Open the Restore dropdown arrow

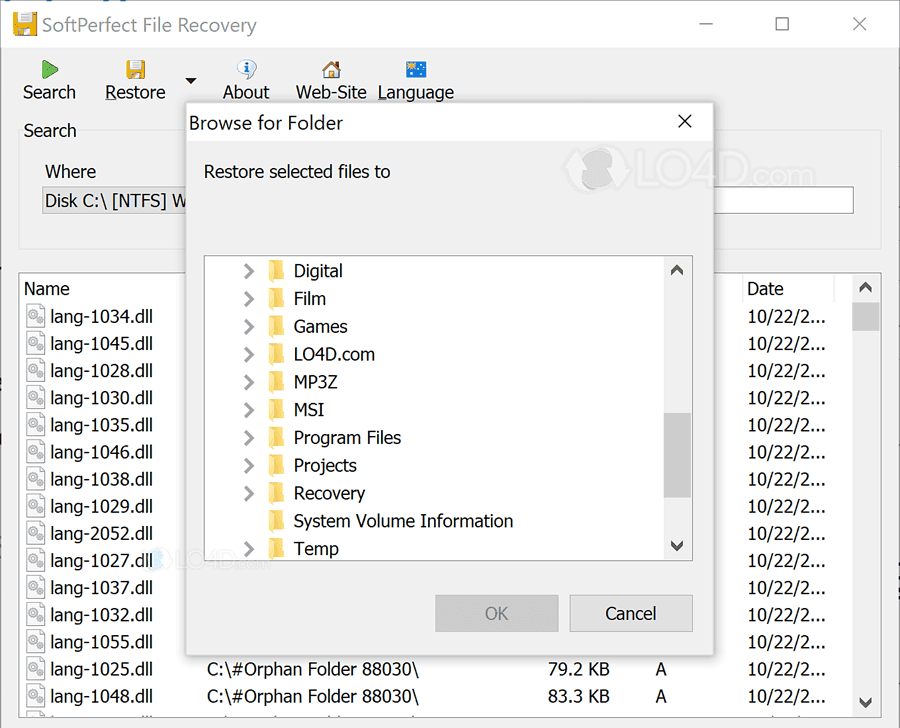point(191,81)
